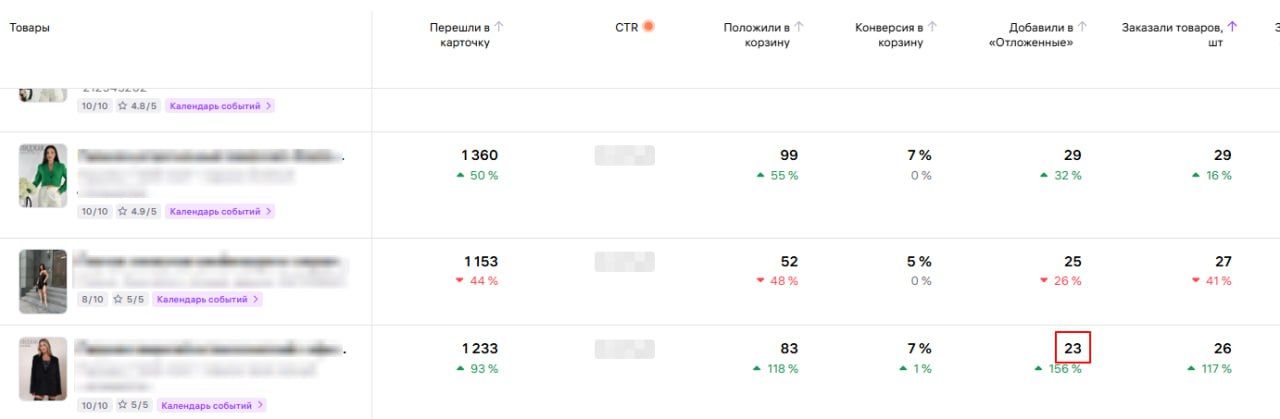Screen dimensions: 1280x419
Task: Sort by the "Конверсия в корзину" arrow icon
Action: 930,27
